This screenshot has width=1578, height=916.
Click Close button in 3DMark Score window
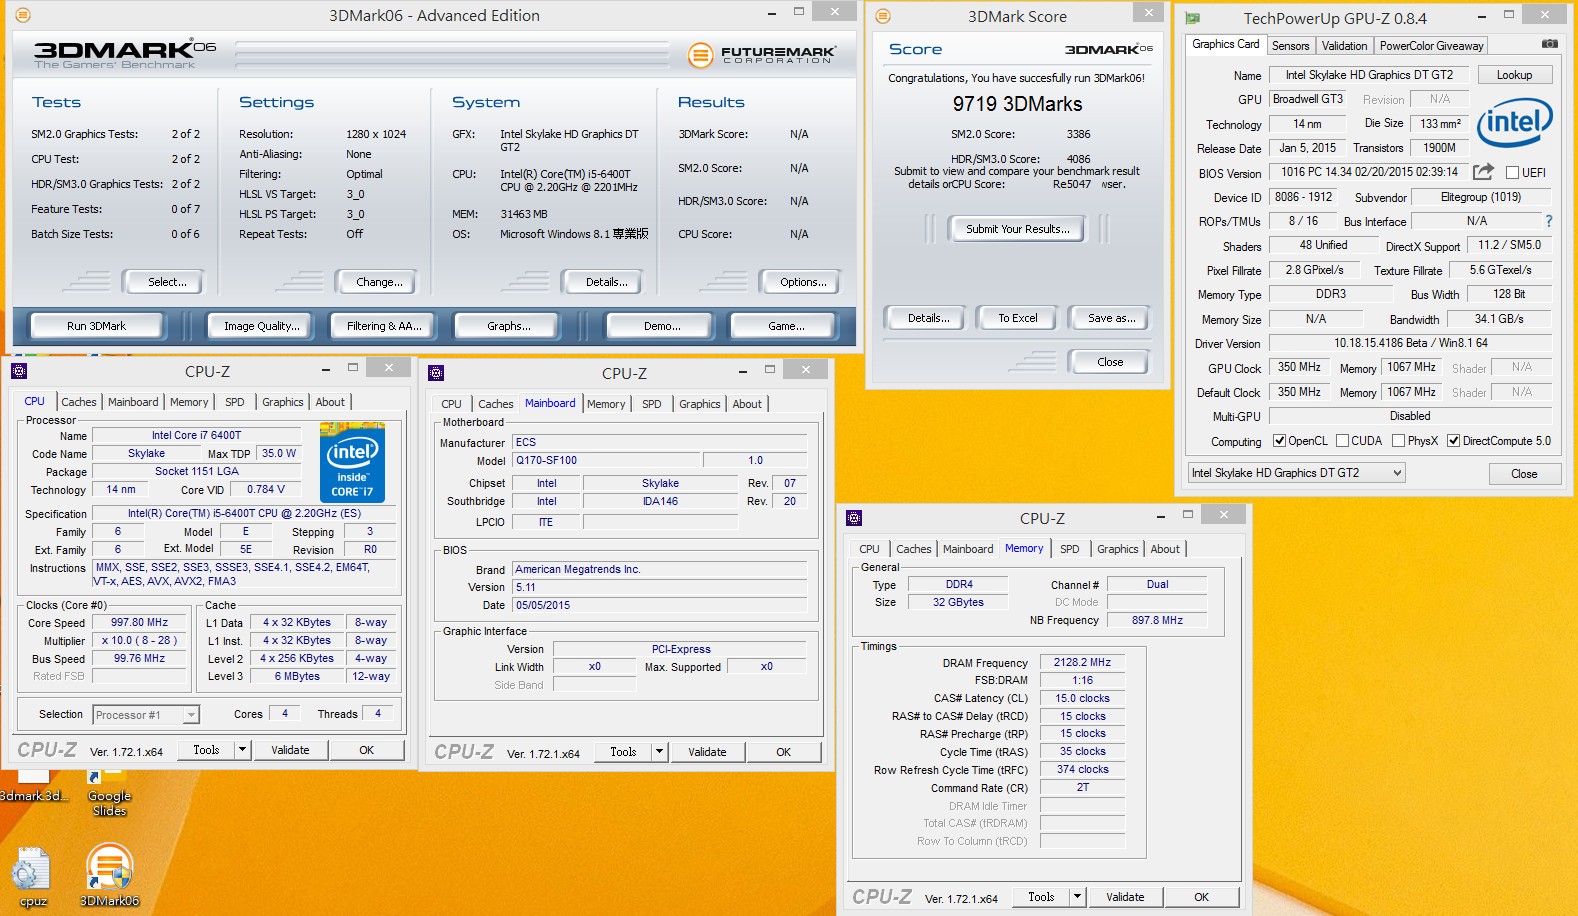[x=1110, y=362]
